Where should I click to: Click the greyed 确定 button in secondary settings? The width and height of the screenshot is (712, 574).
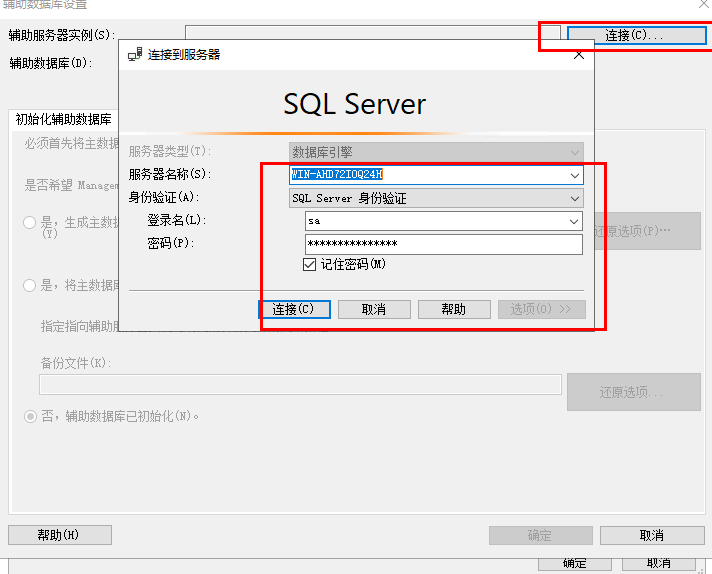click(x=540, y=535)
